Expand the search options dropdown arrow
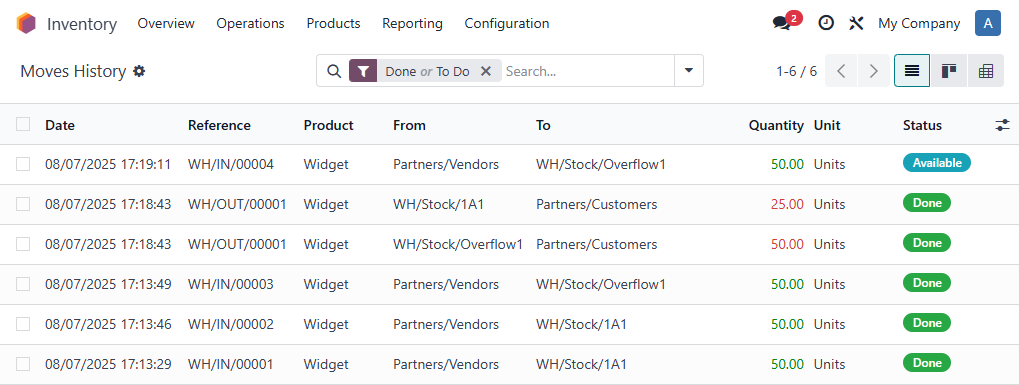The width and height of the screenshot is (1019, 385). [x=689, y=70]
